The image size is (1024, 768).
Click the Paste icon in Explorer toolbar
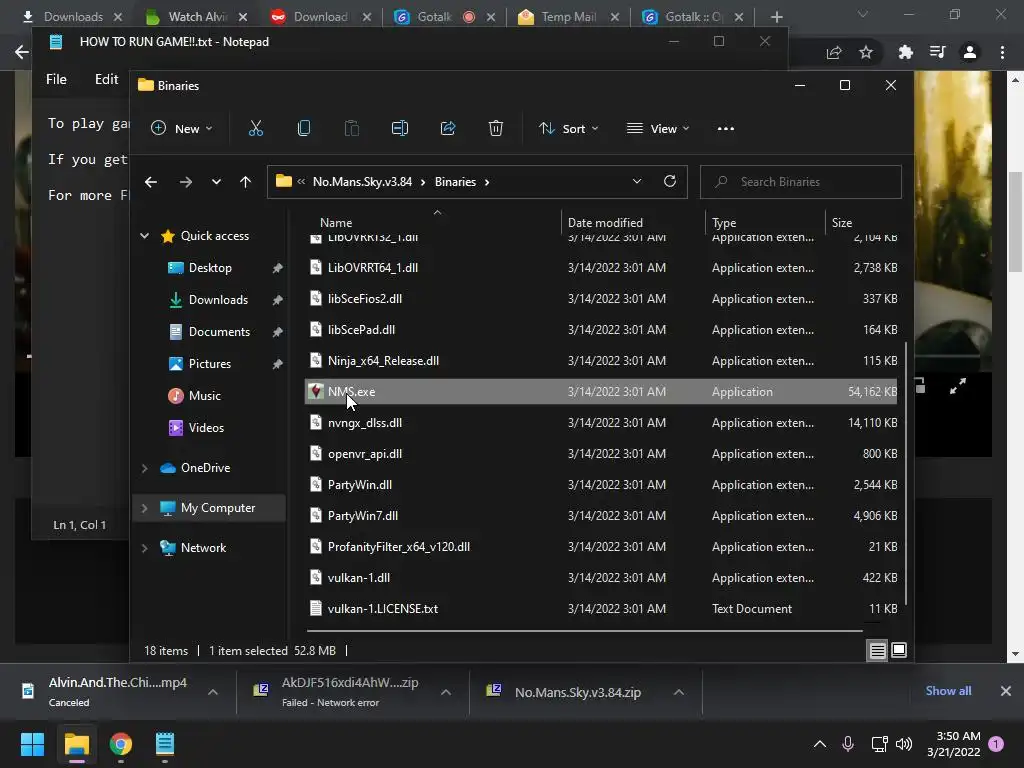point(351,129)
